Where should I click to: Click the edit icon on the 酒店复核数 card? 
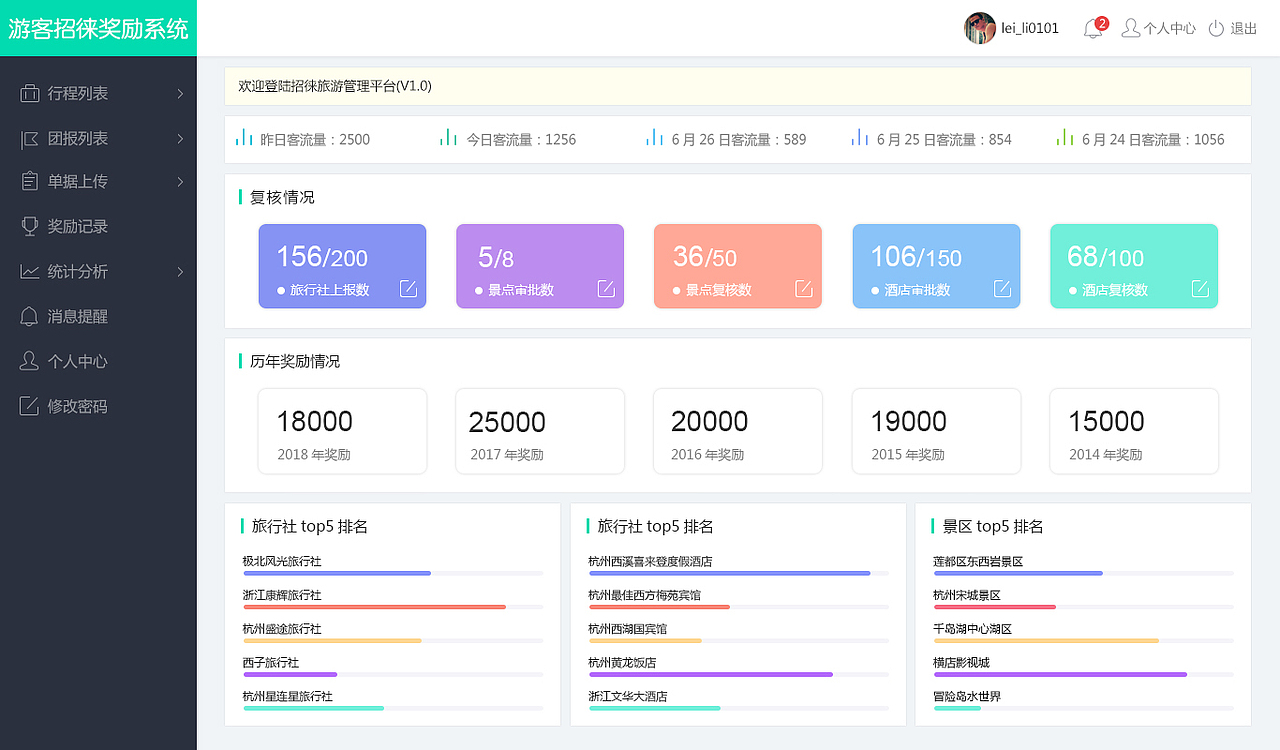coord(1199,288)
